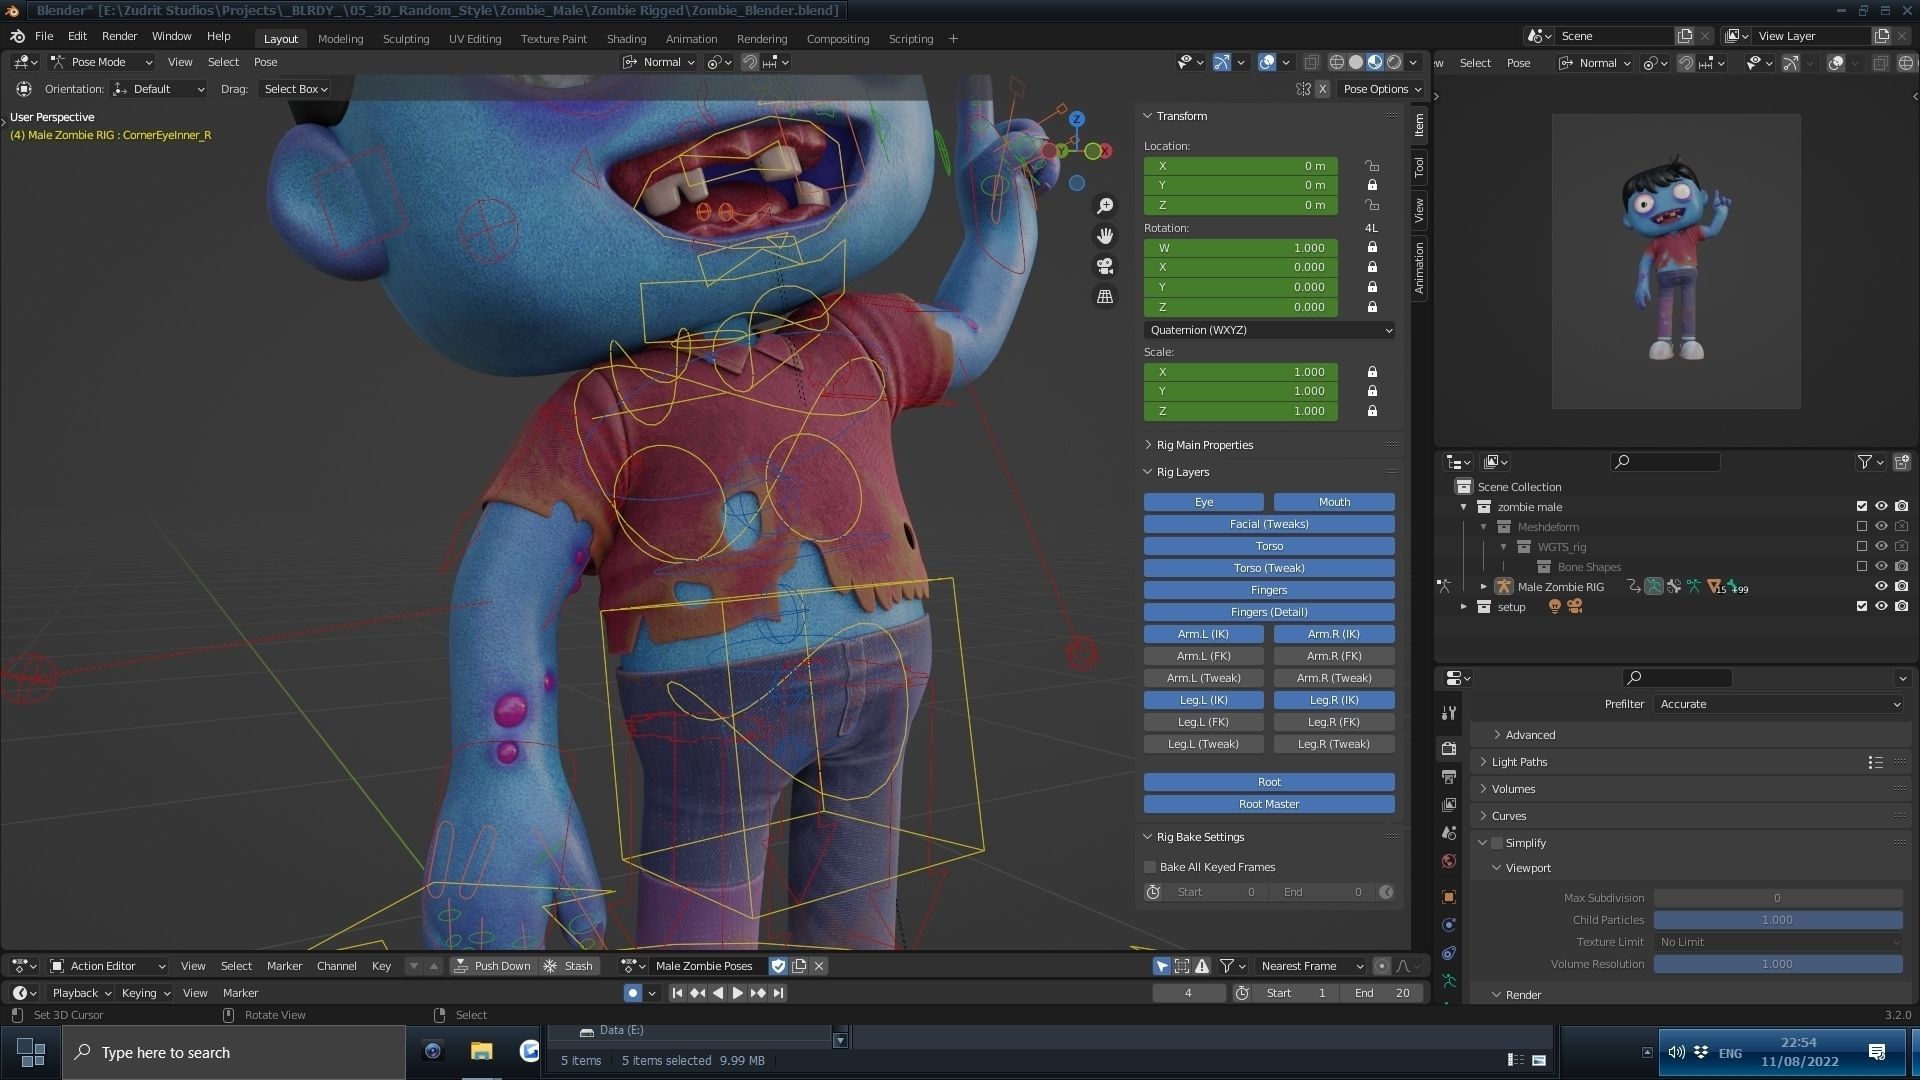Open the Render menu

tap(119, 36)
